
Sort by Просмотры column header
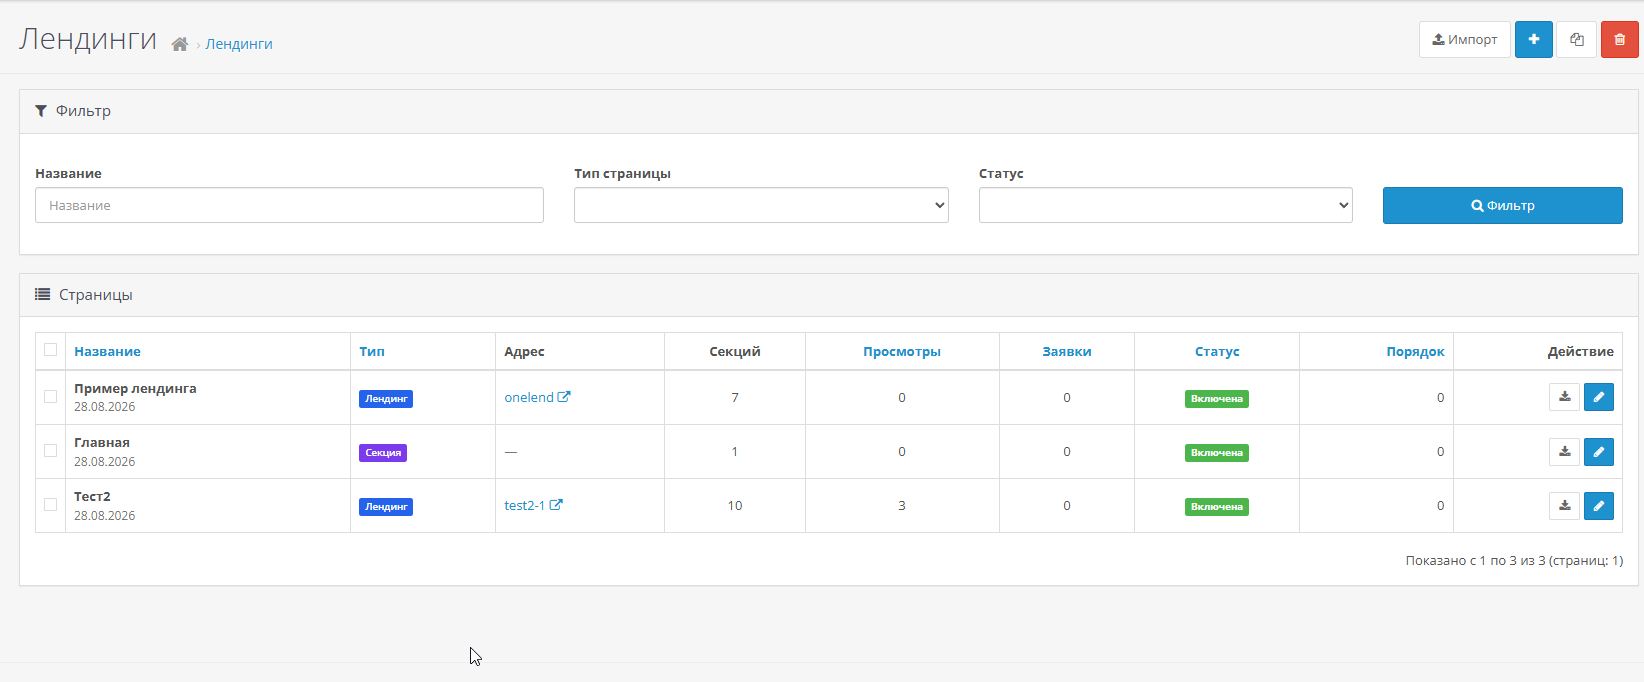tap(901, 351)
